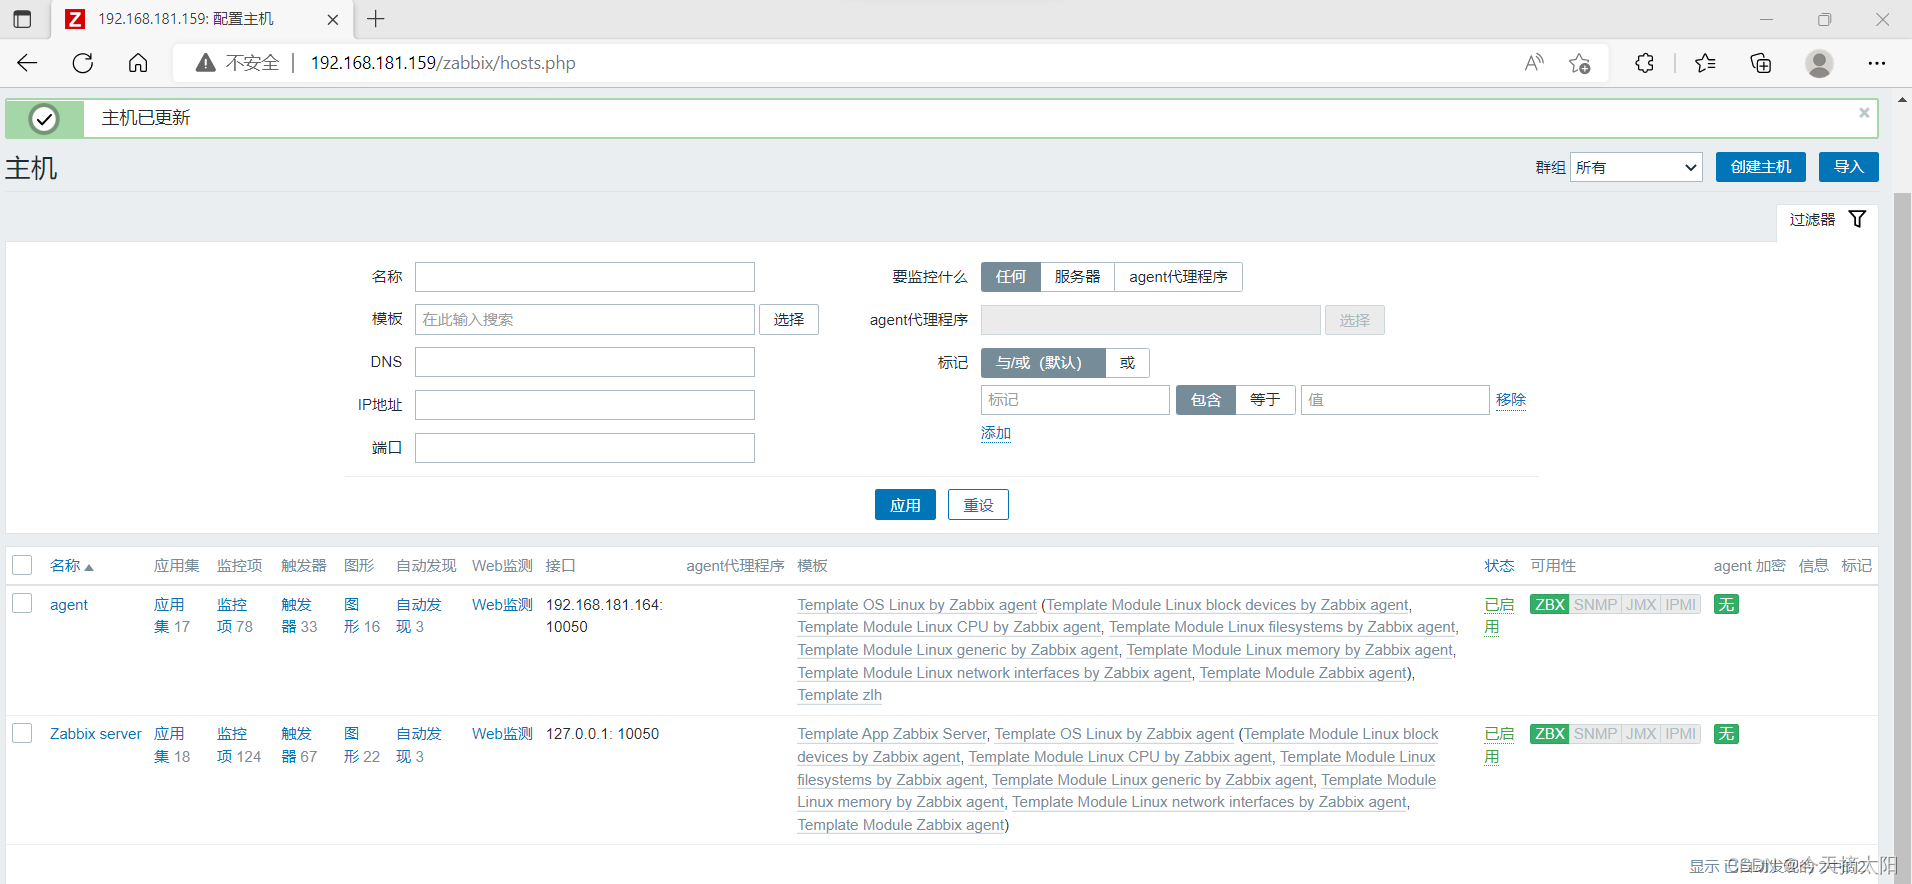
Task: Choose 等于 tag operator
Action: coord(1266,400)
